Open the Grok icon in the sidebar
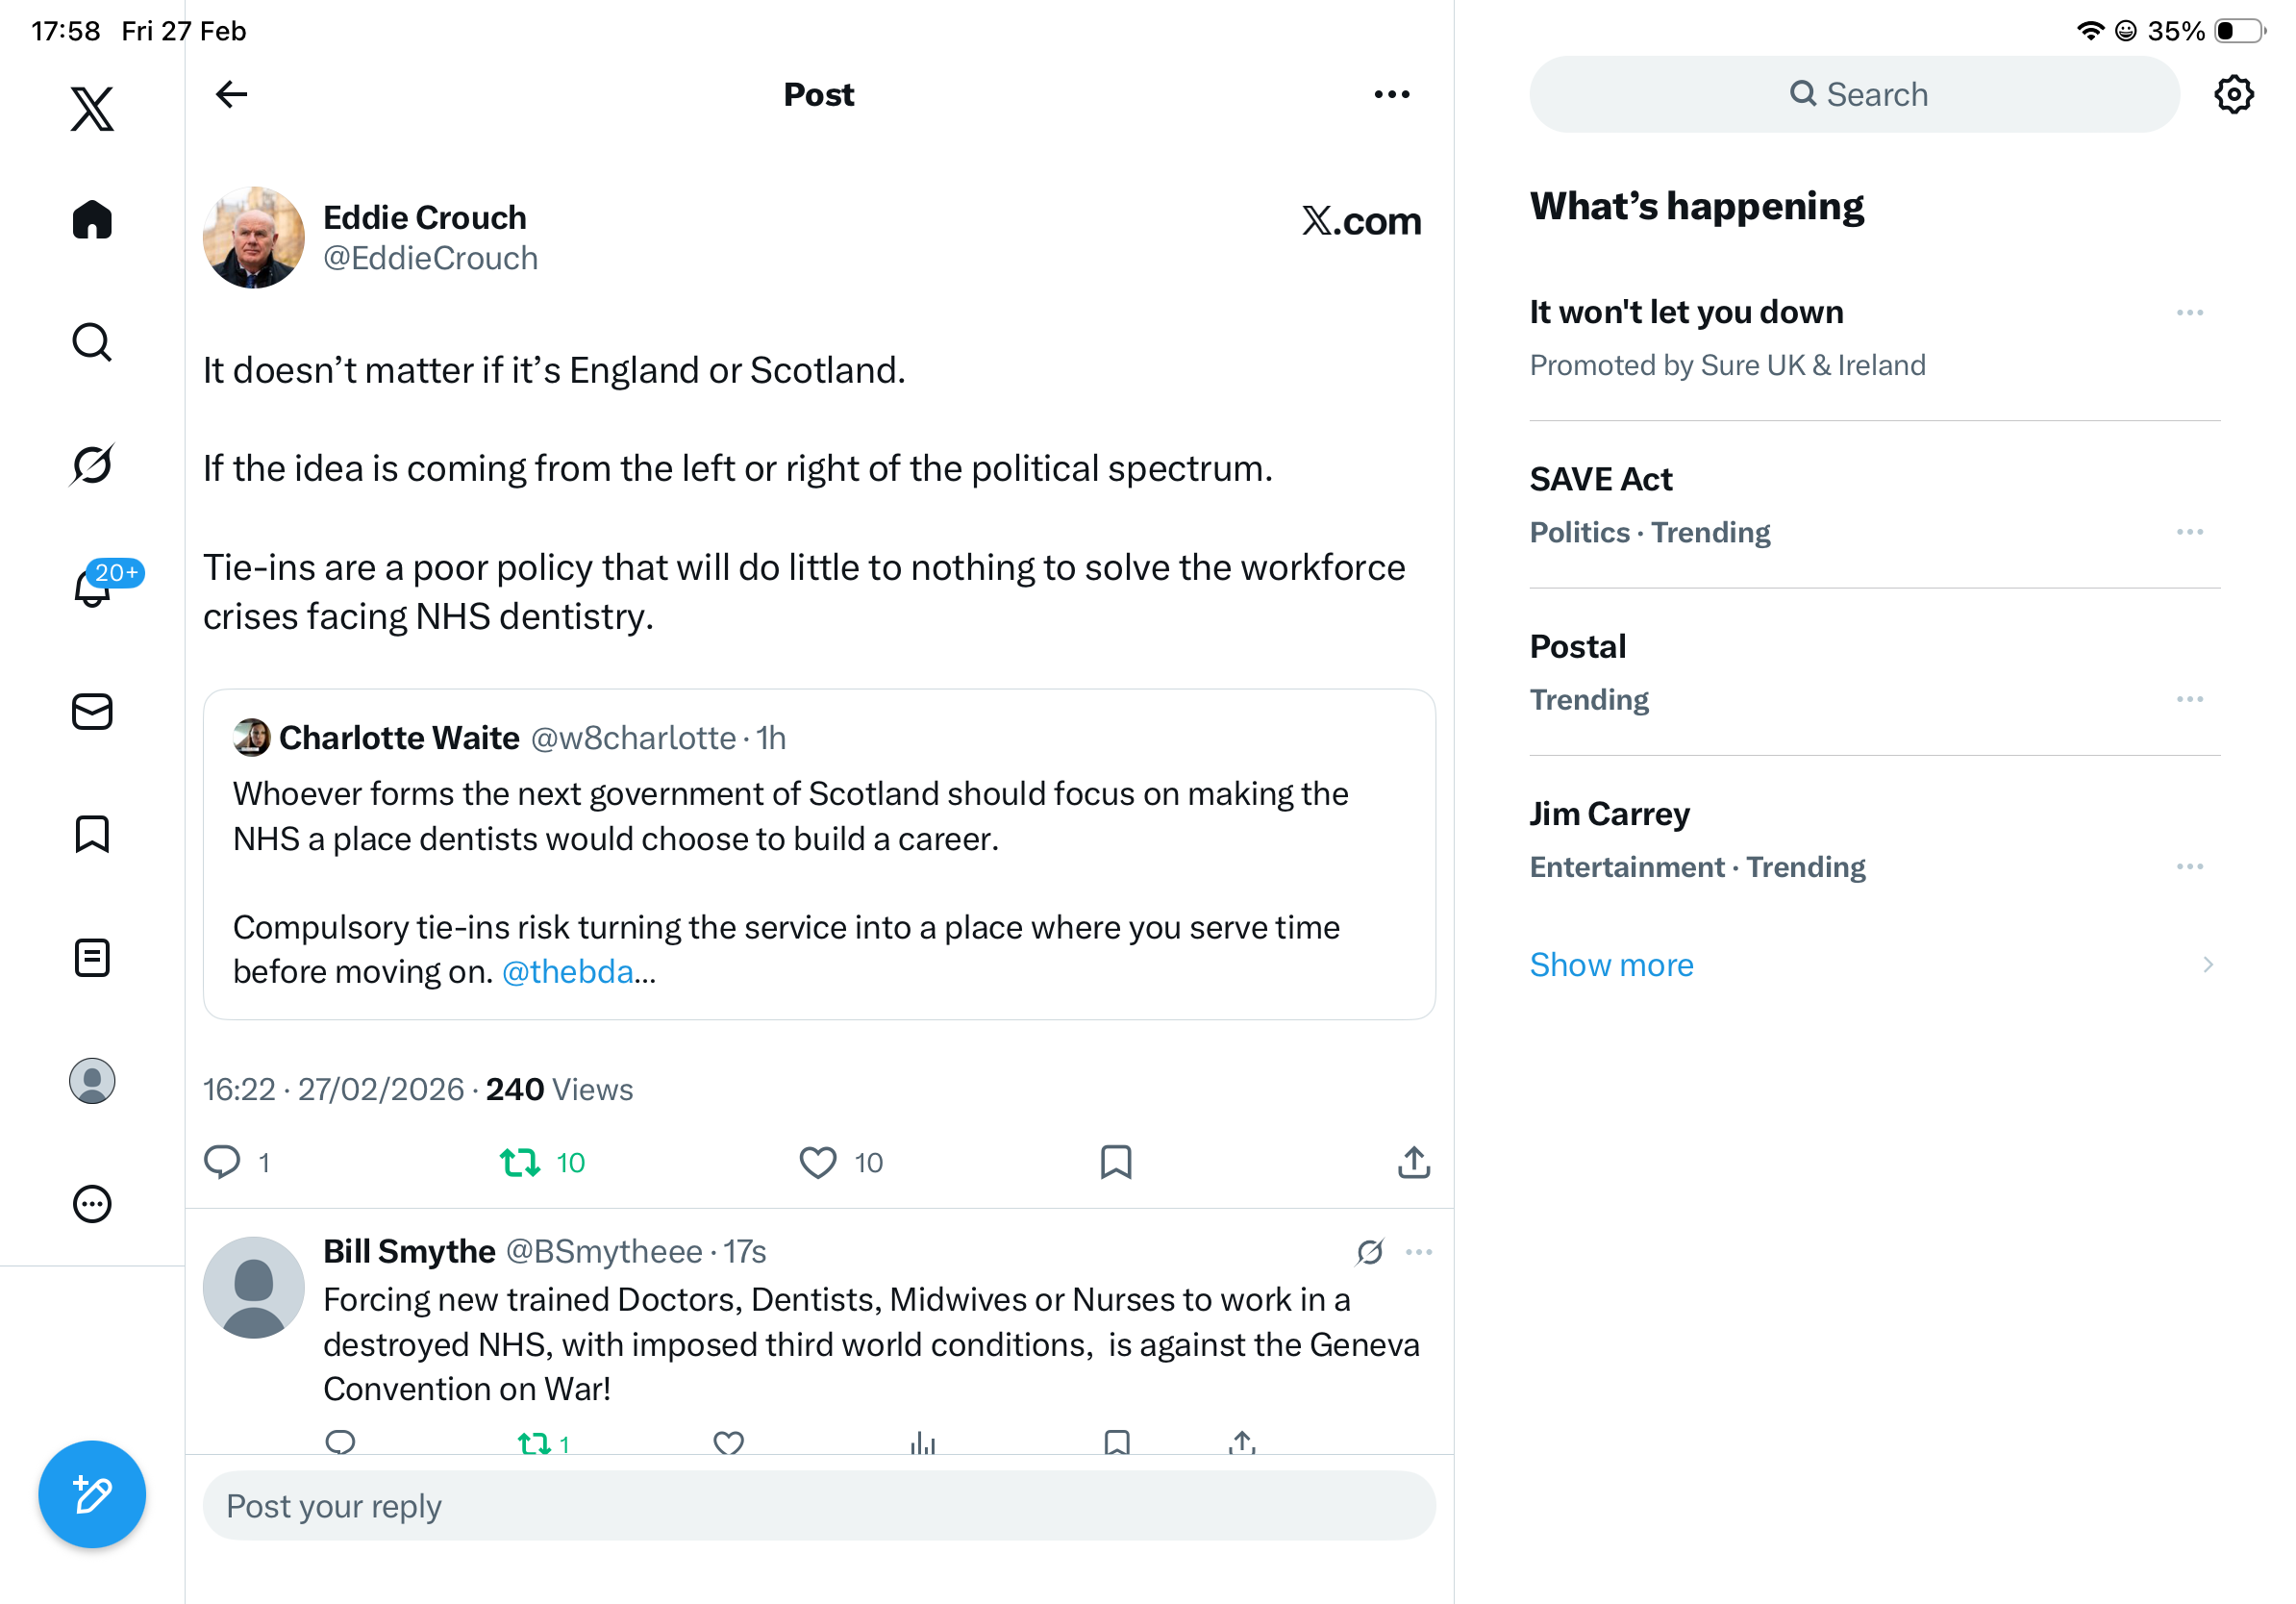This screenshot has height=1604, width=2296. click(x=92, y=464)
